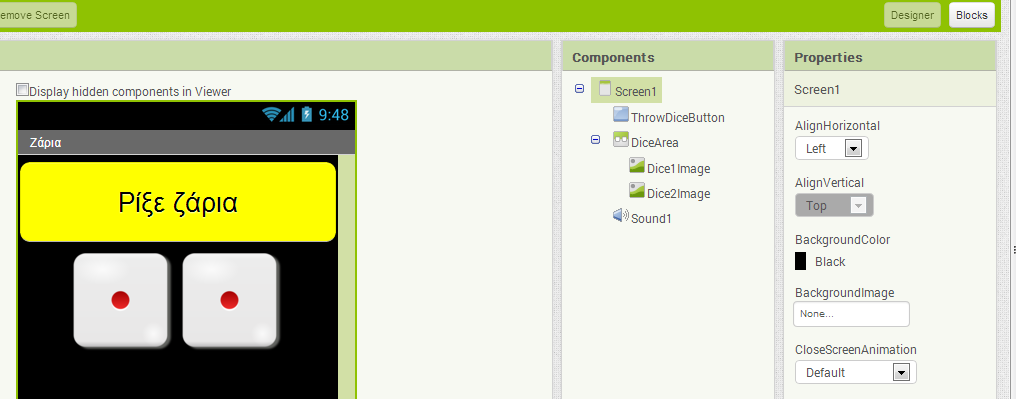Click the BackgroundImage None field

click(x=851, y=314)
